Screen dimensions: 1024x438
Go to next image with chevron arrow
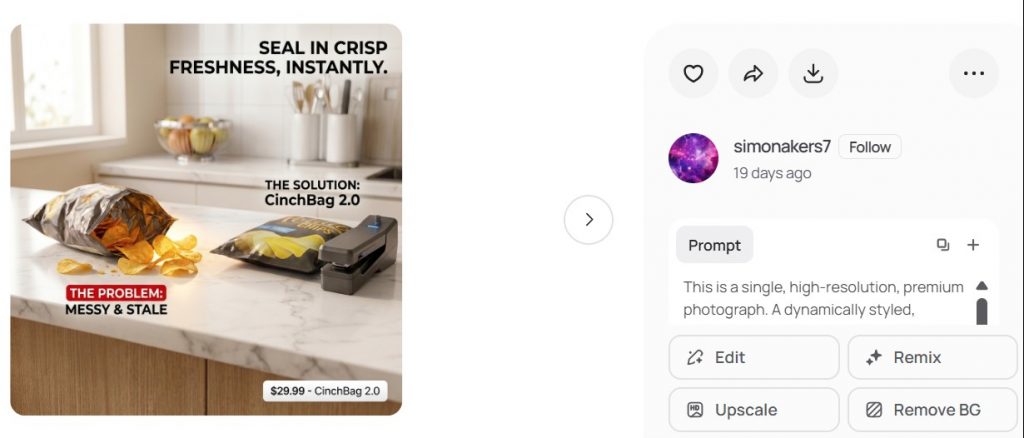(x=588, y=220)
